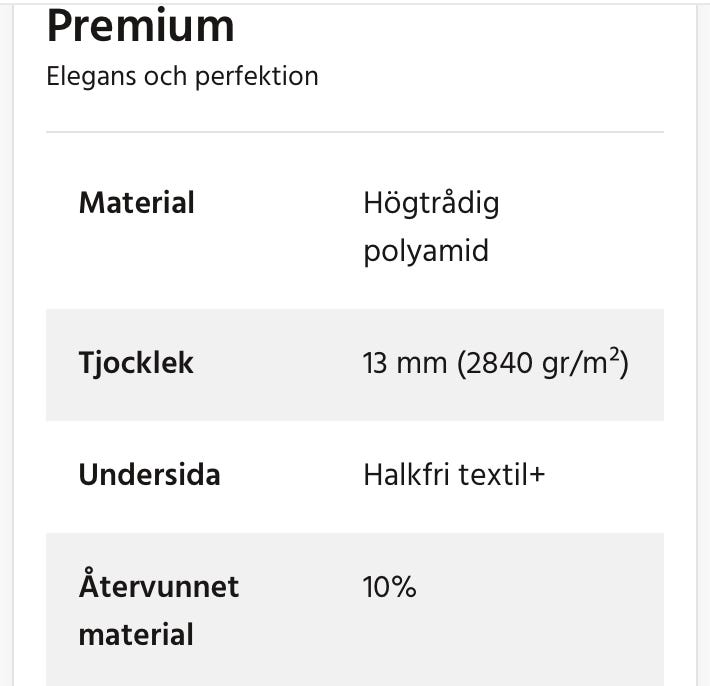
Task: Click the plus sign after textil
Action: coord(537,474)
